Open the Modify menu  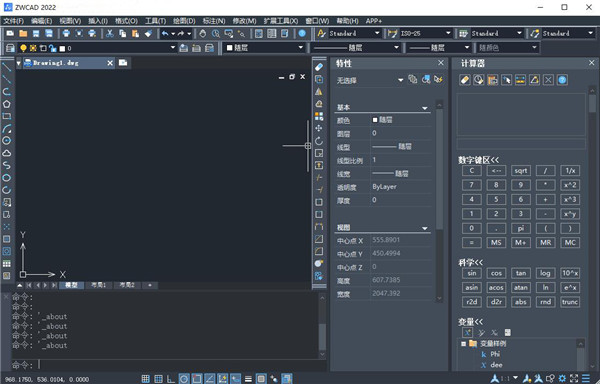point(244,21)
